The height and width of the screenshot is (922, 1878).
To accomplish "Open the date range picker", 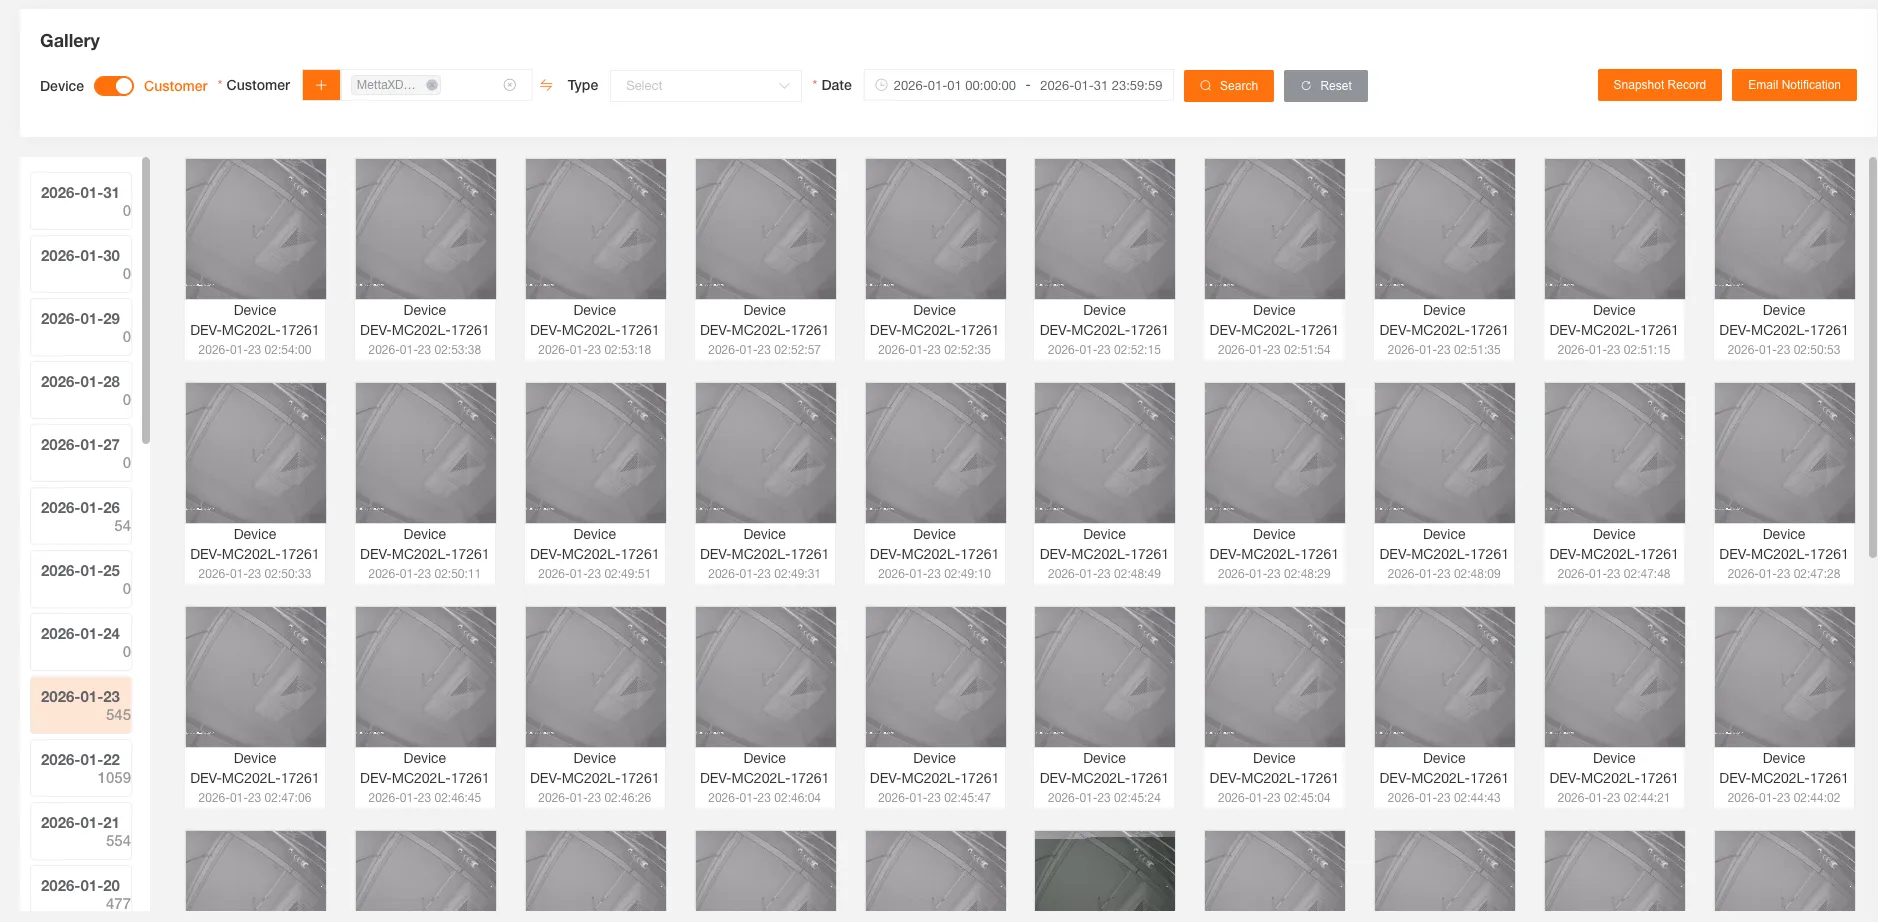I will tap(1018, 85).
